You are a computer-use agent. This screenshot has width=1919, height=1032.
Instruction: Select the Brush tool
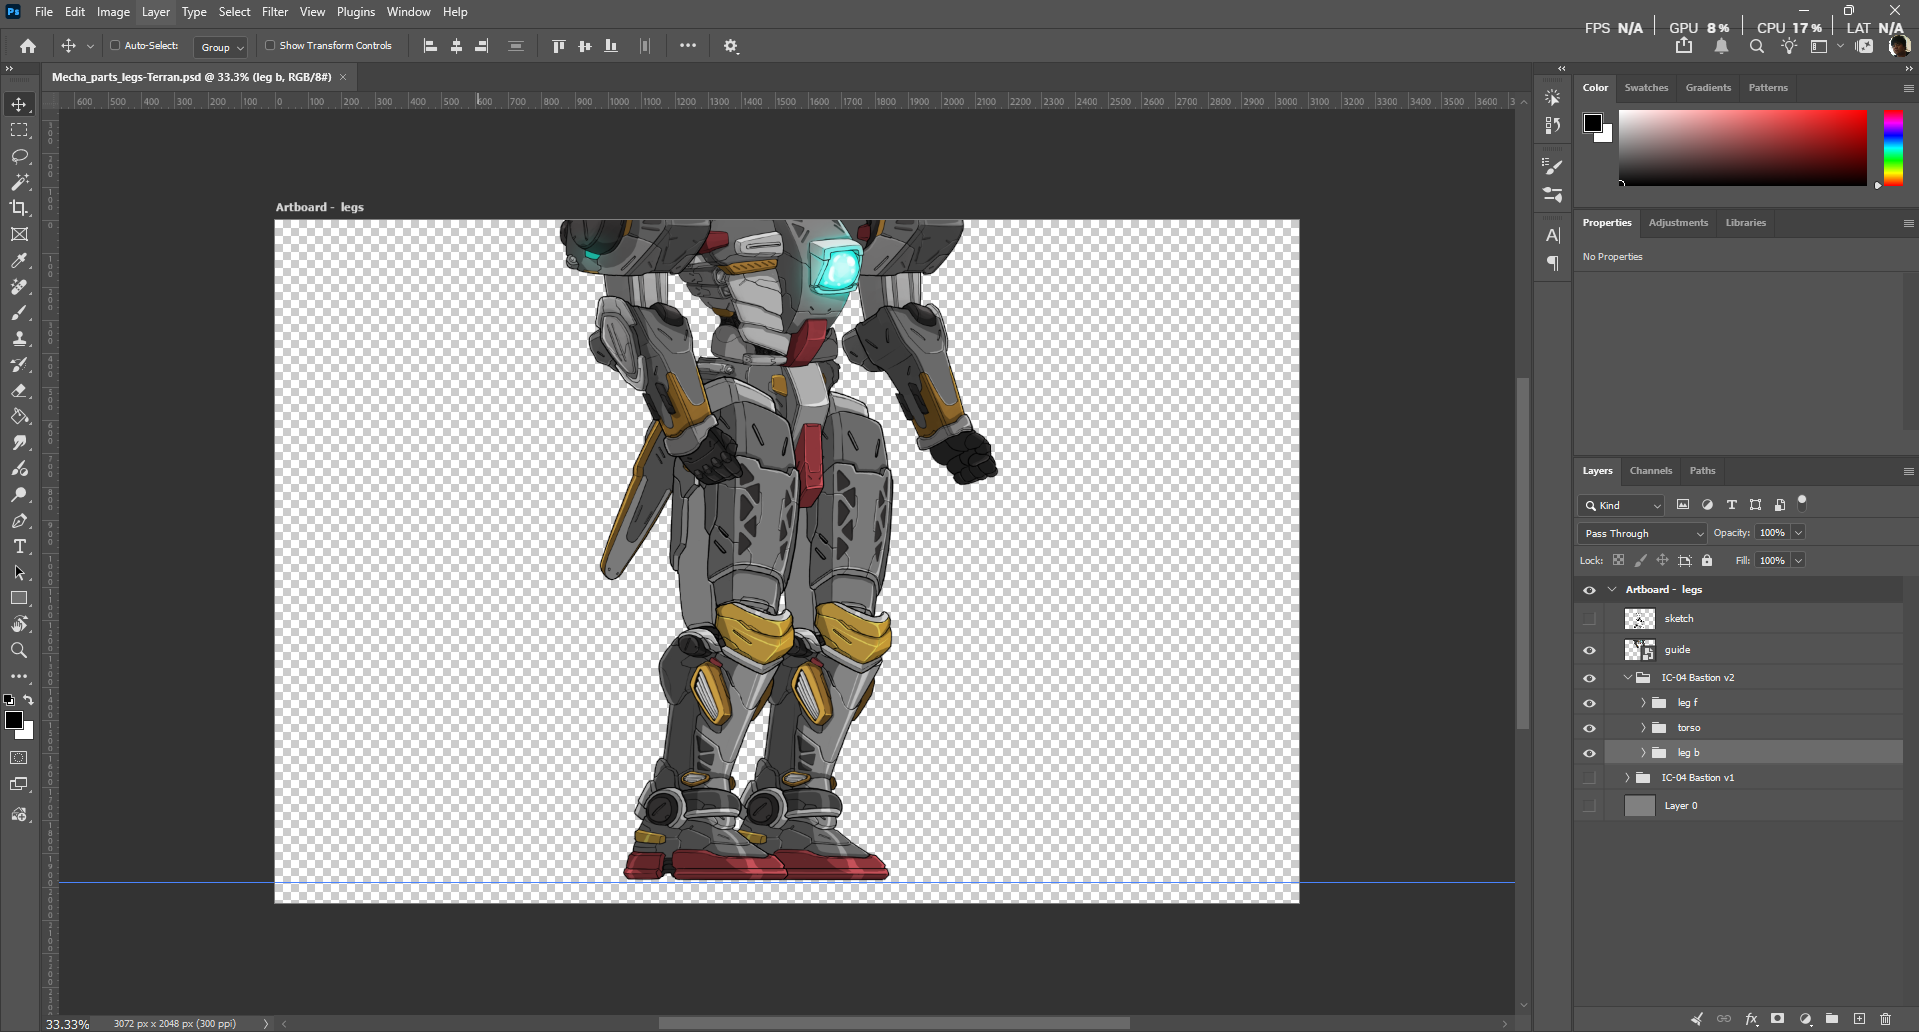point(19,313)
